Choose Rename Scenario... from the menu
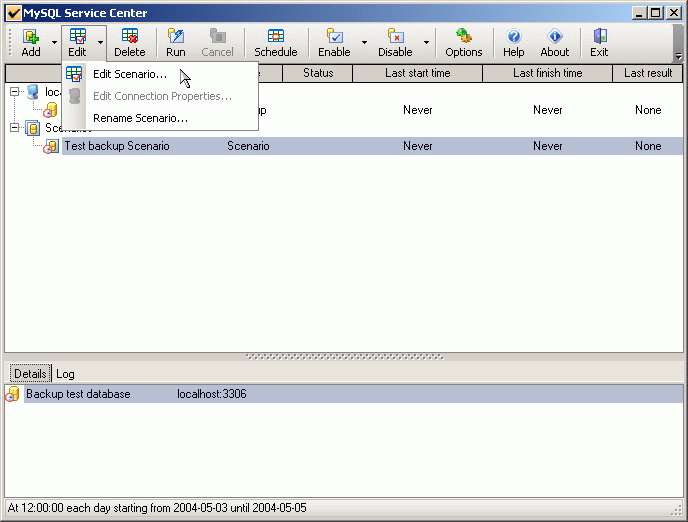Viewport: 688px width, 522px height. pos(160,118)
